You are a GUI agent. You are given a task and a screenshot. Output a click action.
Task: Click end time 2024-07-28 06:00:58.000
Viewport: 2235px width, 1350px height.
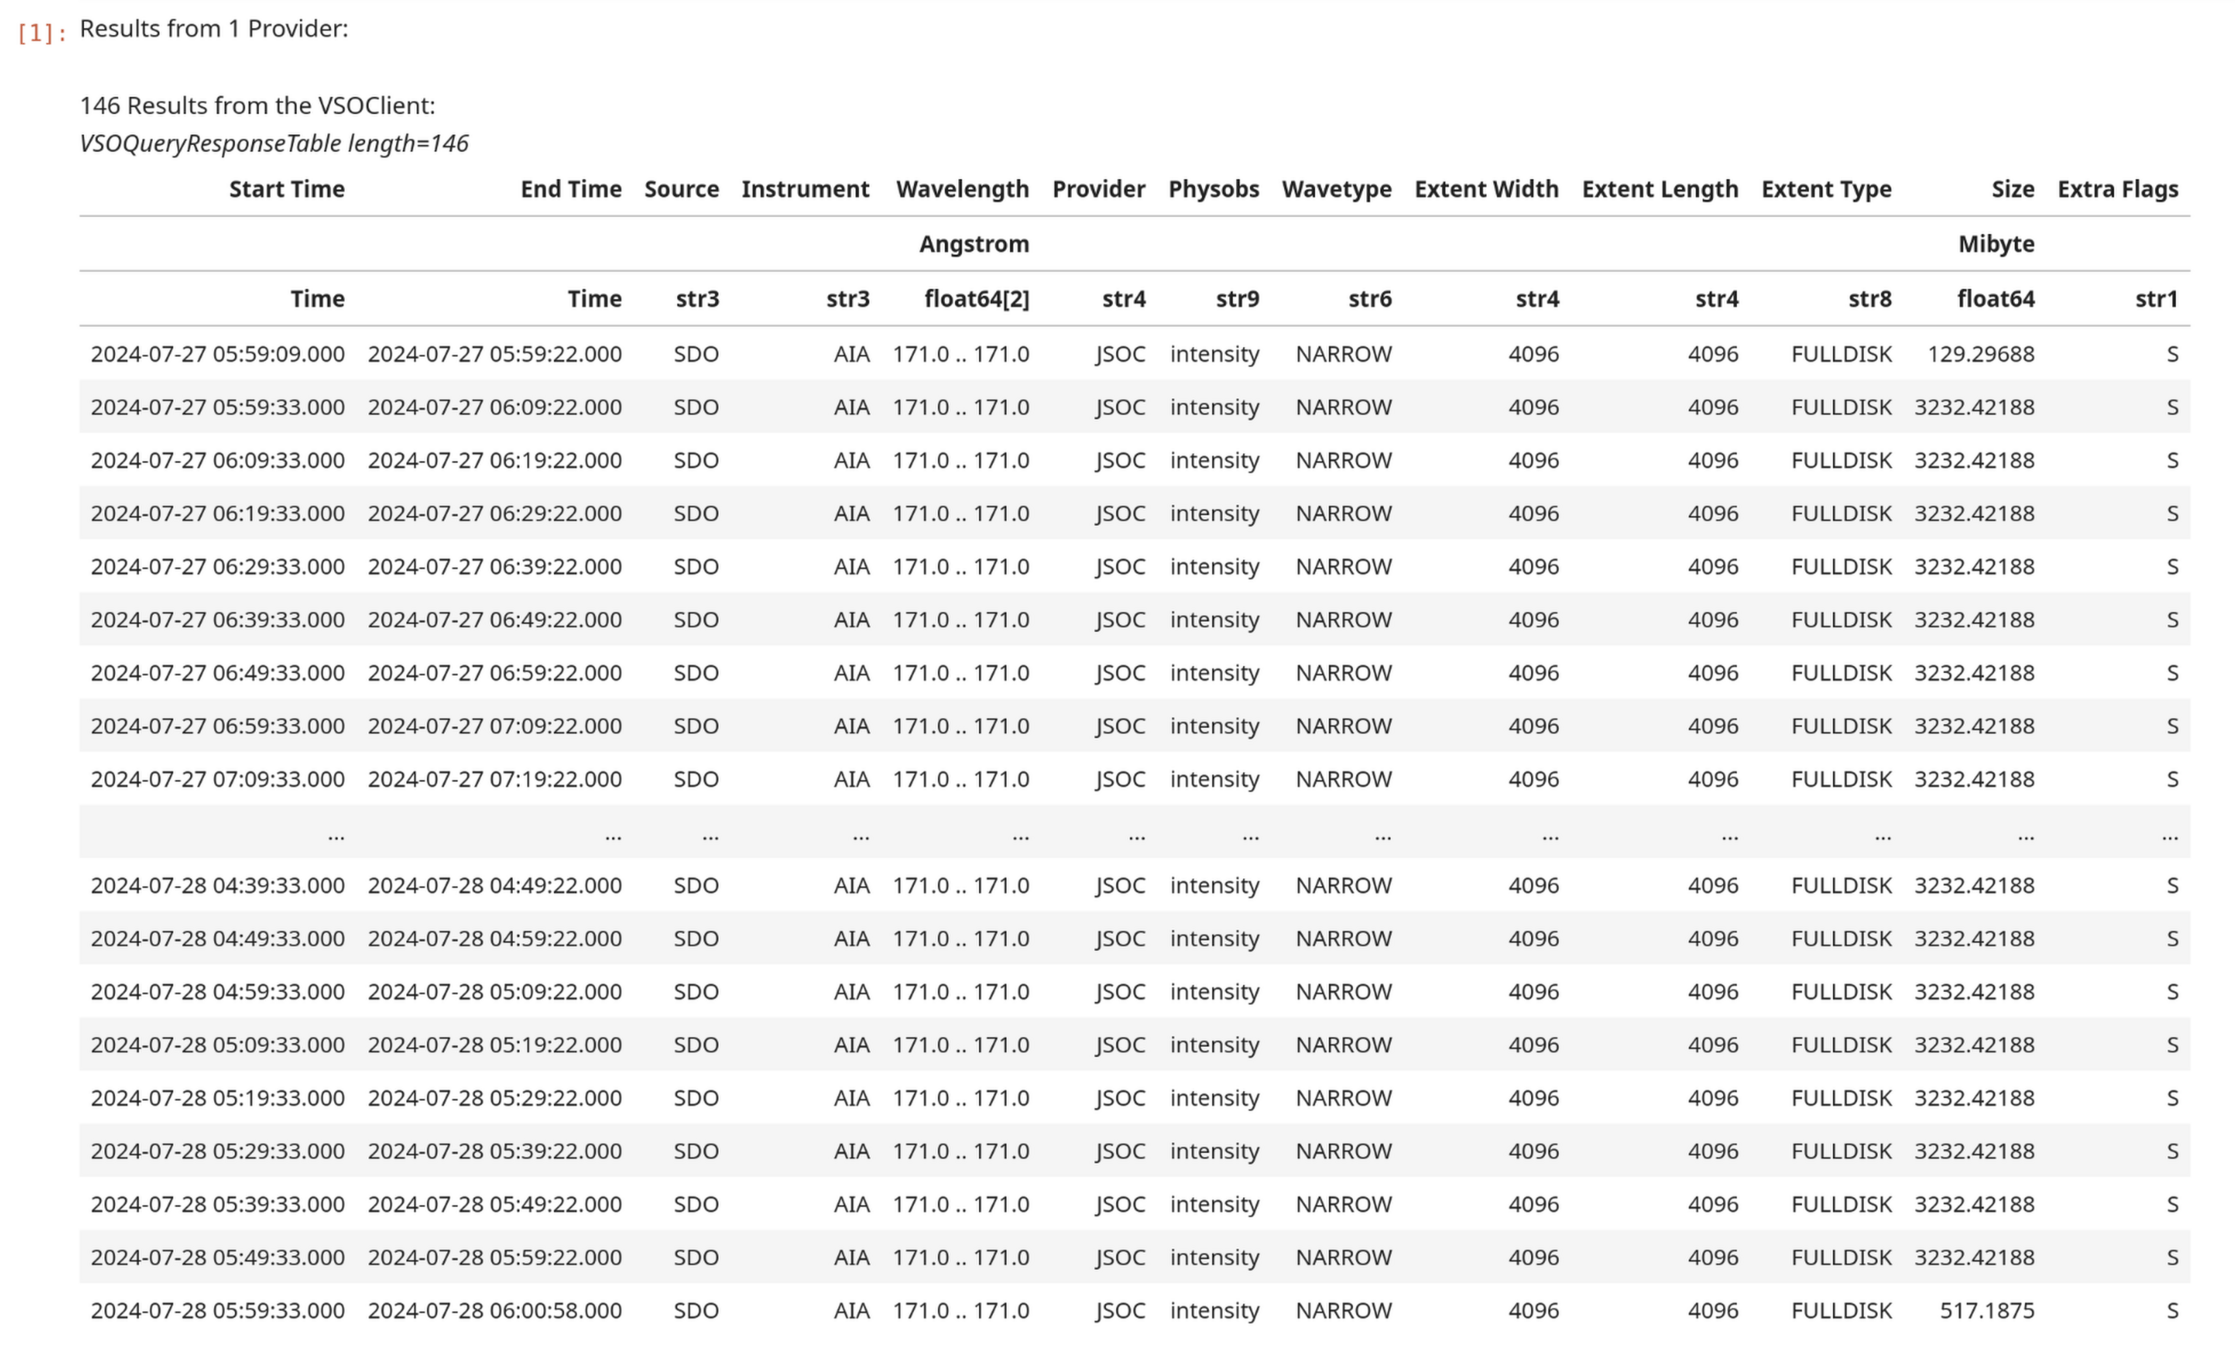click(x=494, y=1310)
